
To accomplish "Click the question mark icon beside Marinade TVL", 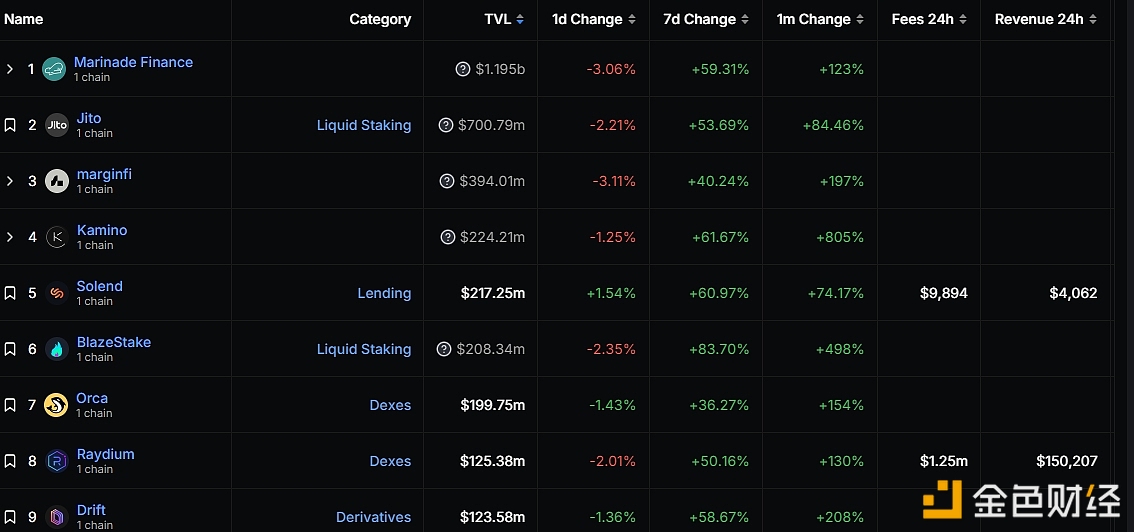I will coord(463,69).
